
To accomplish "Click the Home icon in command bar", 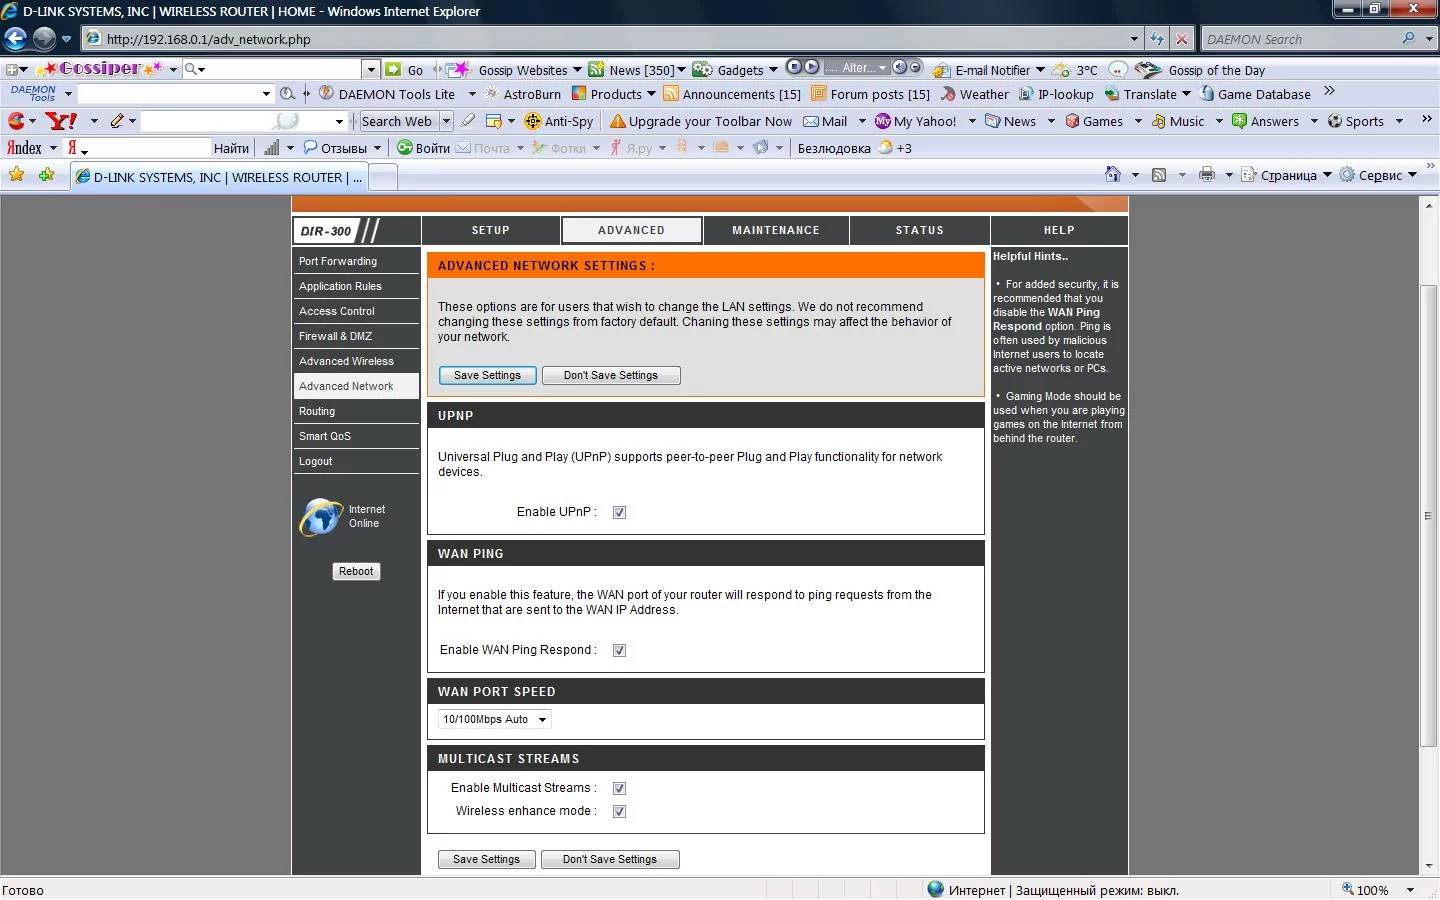I will [1113, 175].
